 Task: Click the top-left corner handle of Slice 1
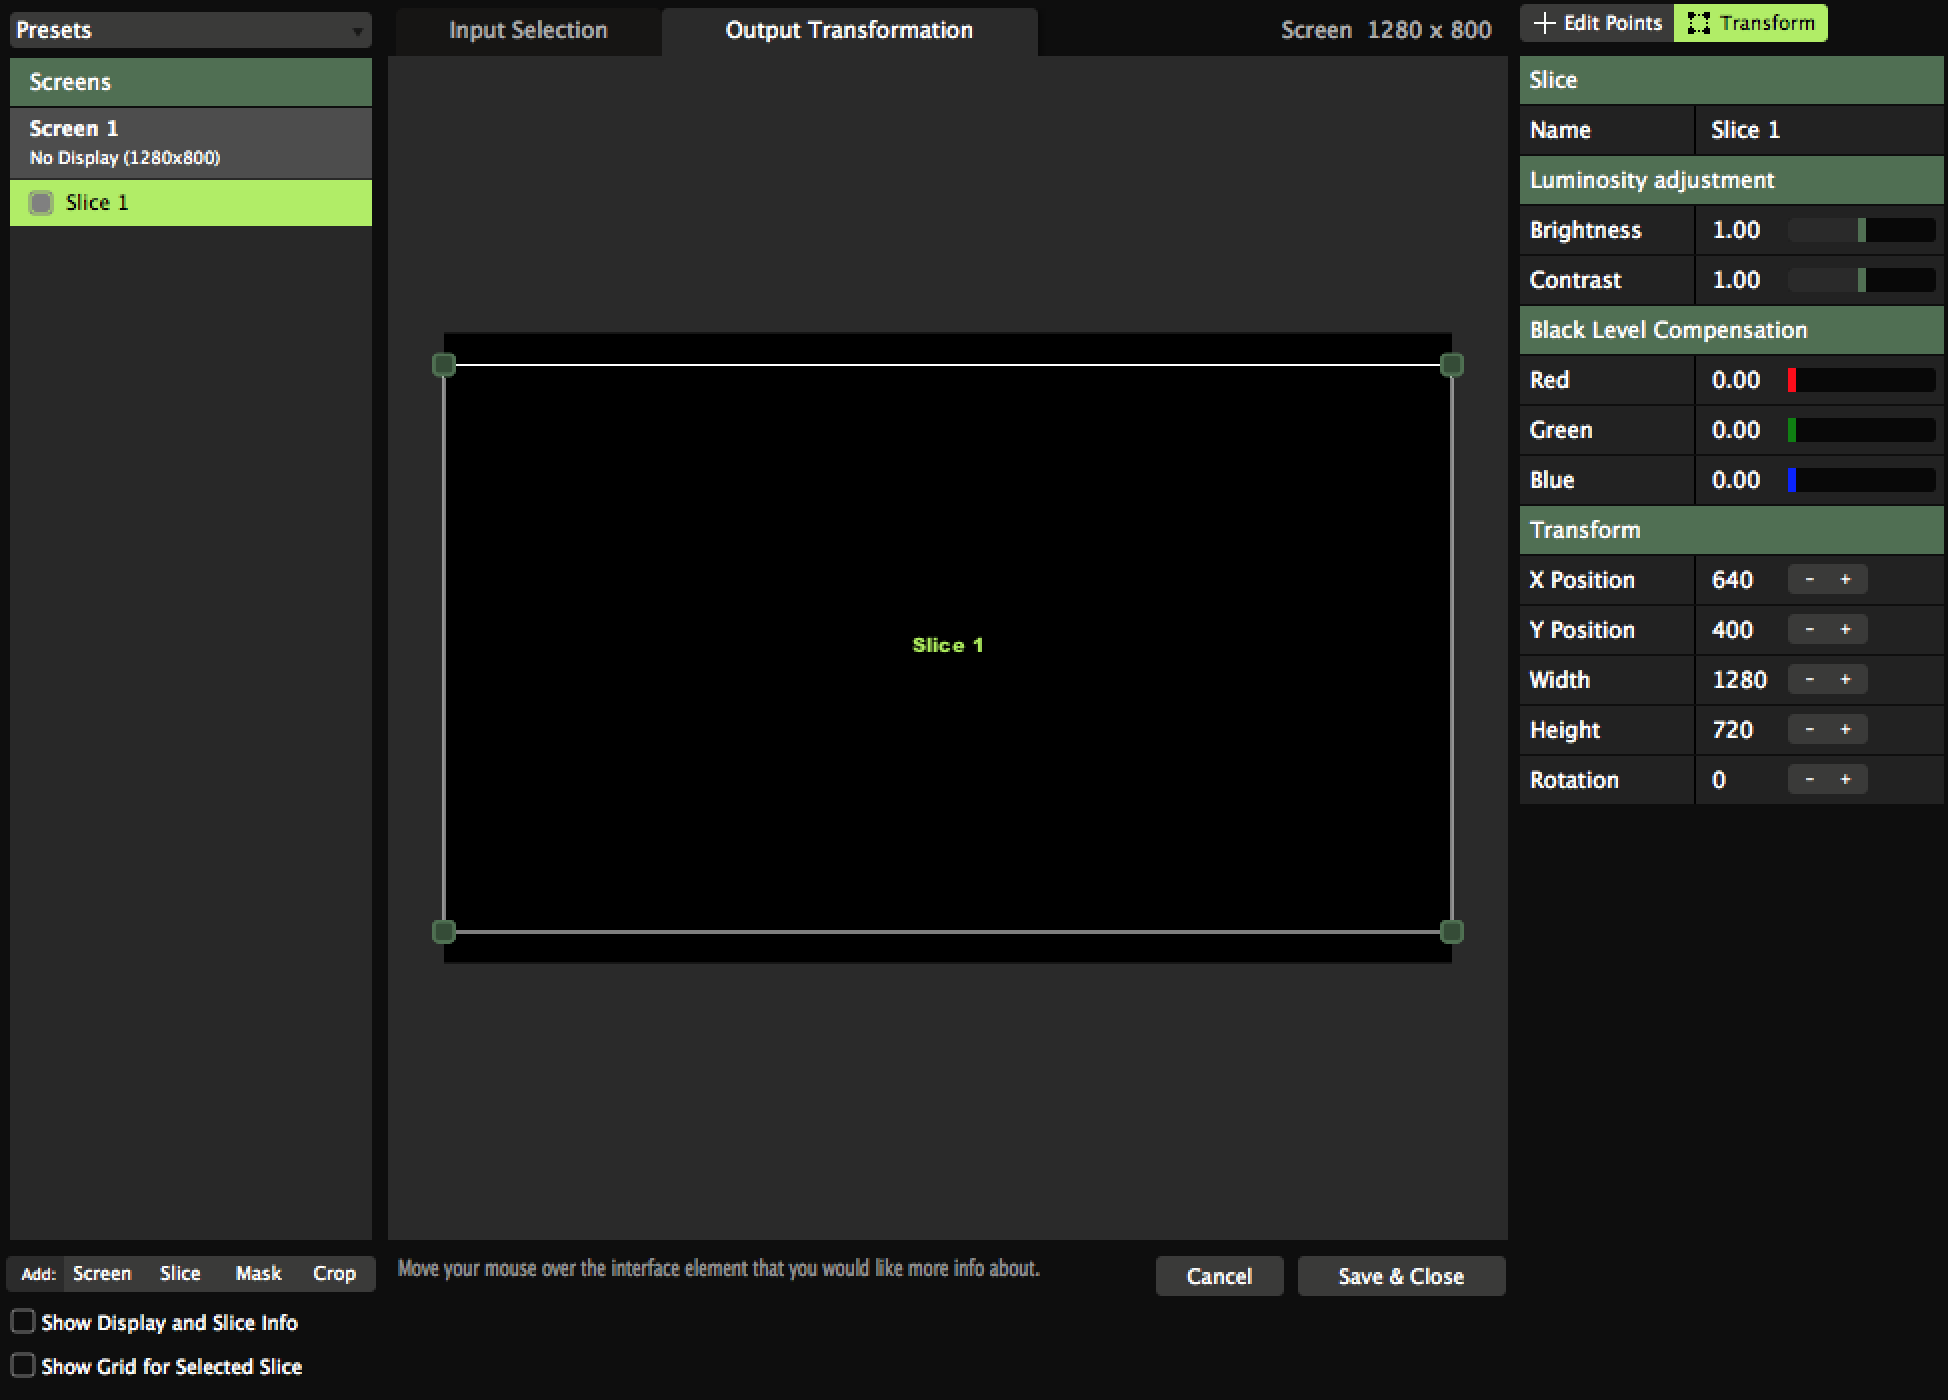coord(444,365)
